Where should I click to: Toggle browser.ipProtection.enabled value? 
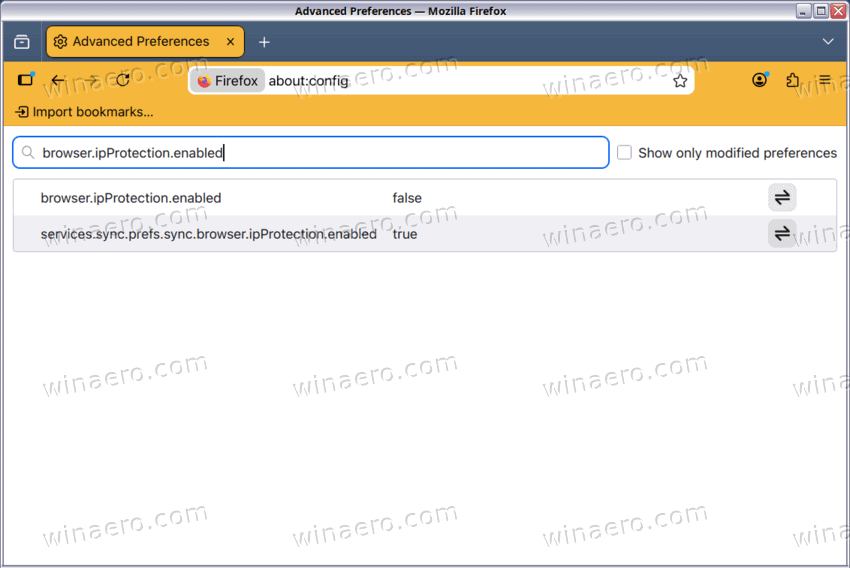[782, 198]
